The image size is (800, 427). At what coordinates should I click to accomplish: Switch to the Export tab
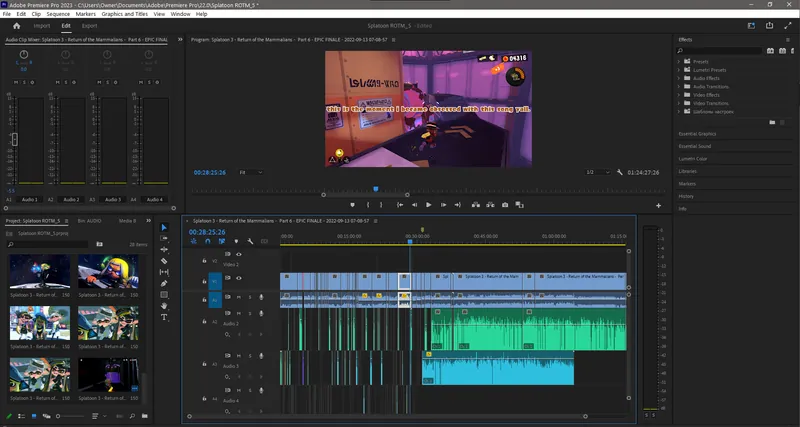(x=89, y=26)
